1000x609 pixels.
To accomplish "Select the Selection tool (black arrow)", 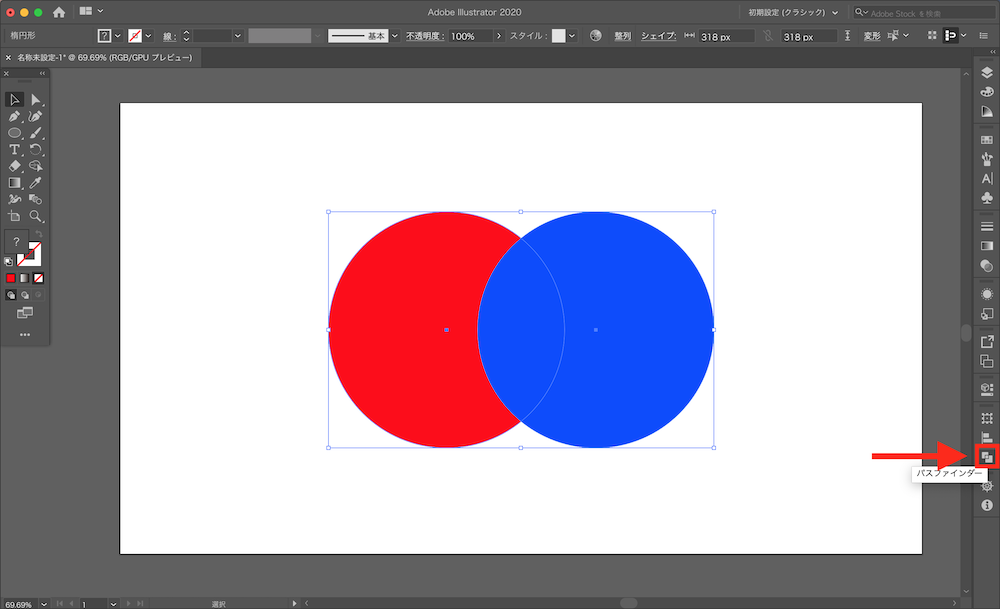I will (14, 99).
